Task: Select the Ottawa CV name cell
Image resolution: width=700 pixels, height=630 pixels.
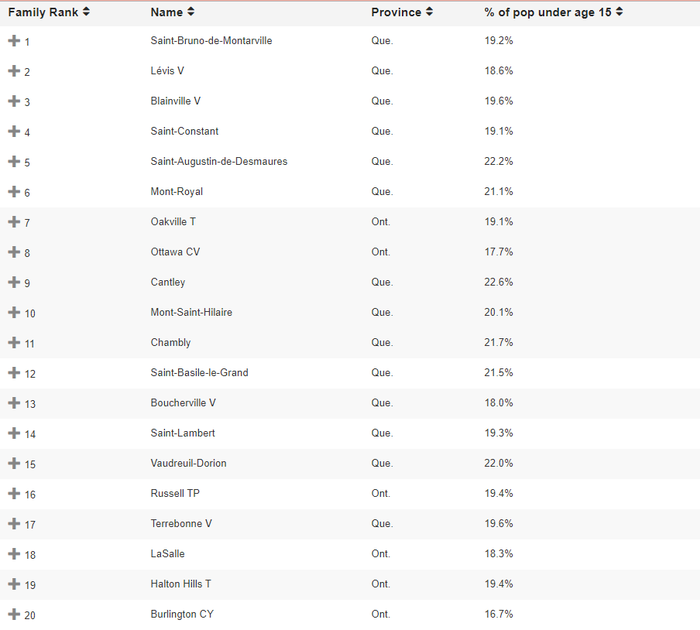Action: (175, 252)
